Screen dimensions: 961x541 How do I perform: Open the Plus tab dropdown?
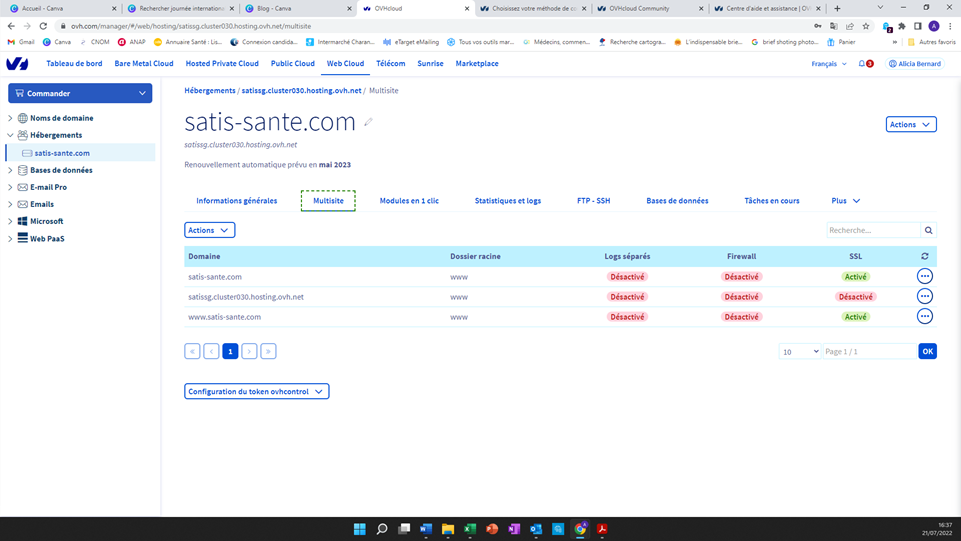(845, 201)
